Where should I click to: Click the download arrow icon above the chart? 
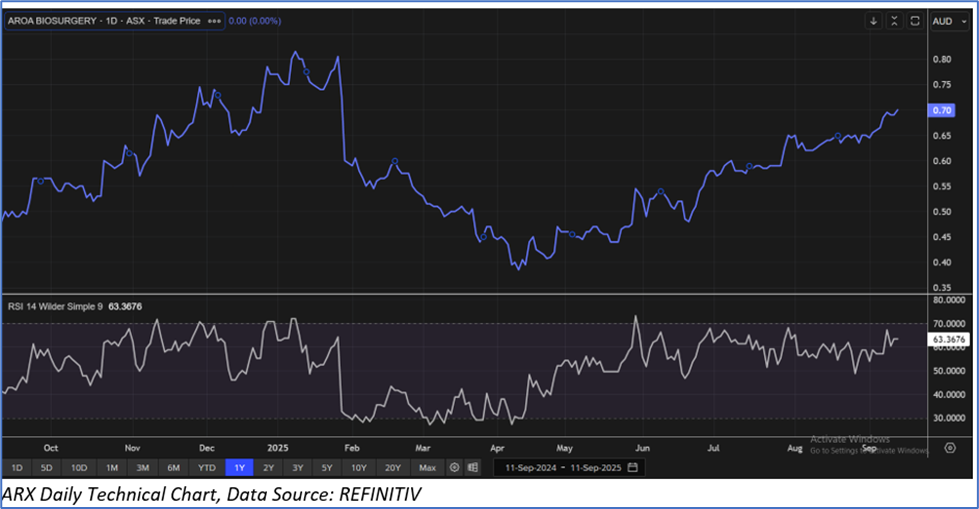coord(873,21)
